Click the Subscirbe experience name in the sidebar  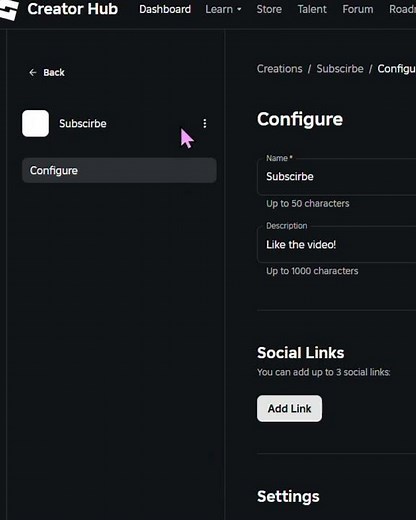[x=83, y=124]
